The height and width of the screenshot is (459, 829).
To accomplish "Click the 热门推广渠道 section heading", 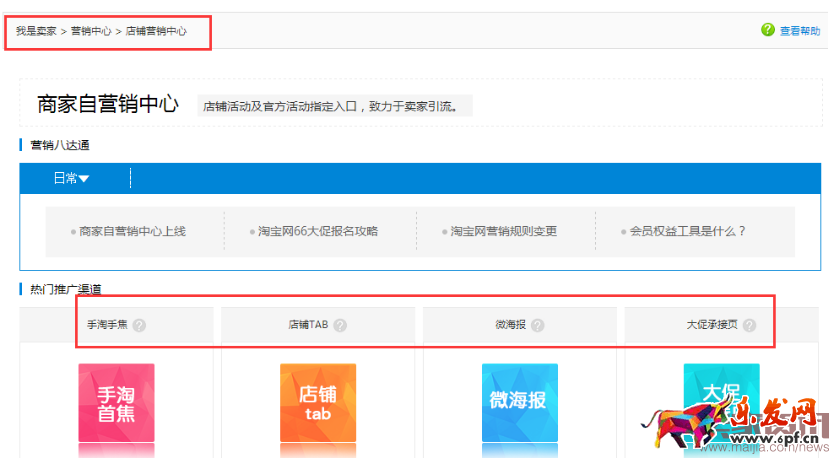I will pyautogui.click(x=66, y=289).
